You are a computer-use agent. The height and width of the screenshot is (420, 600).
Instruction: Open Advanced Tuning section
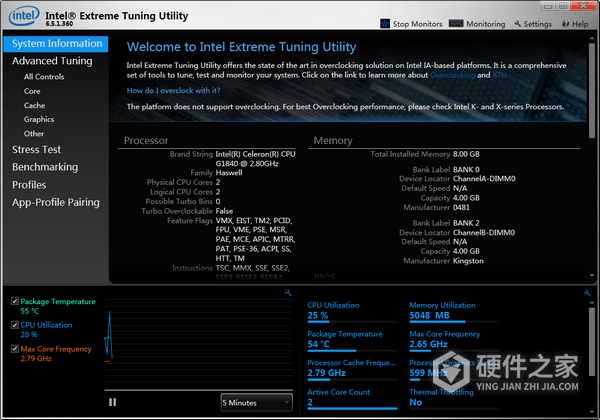(52, 61)
